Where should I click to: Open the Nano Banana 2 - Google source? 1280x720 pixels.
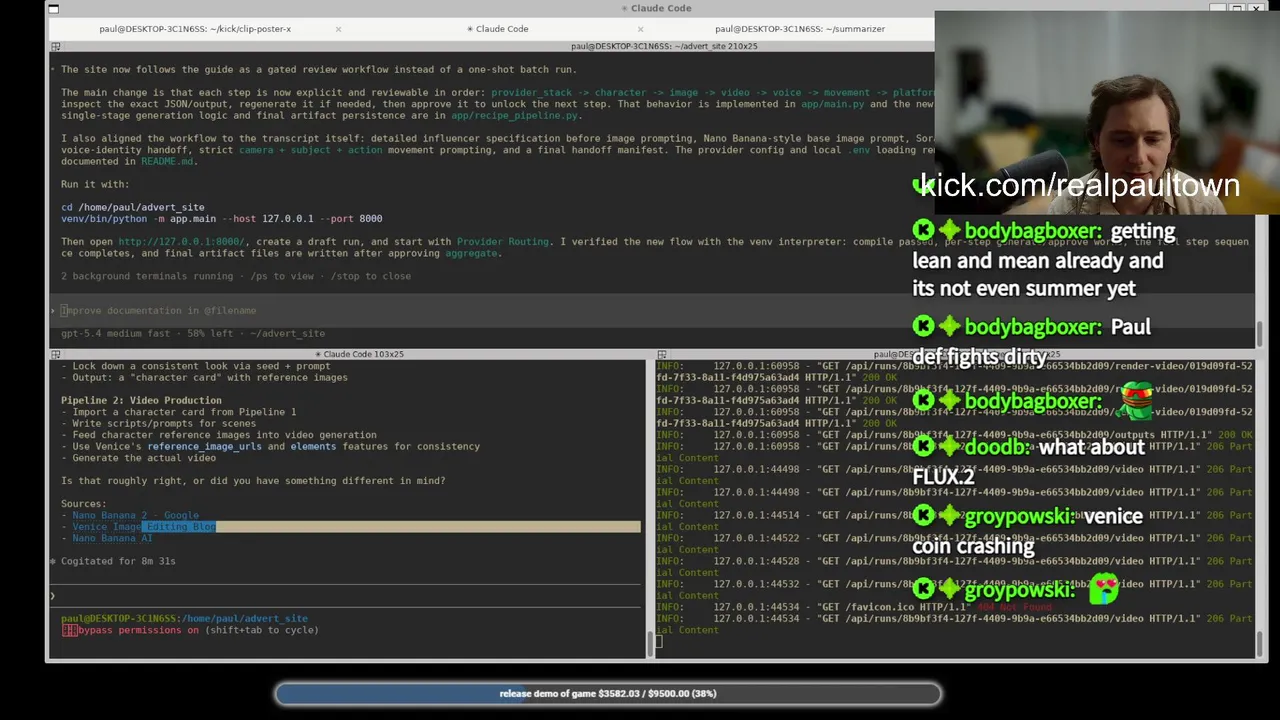(135, 515)
